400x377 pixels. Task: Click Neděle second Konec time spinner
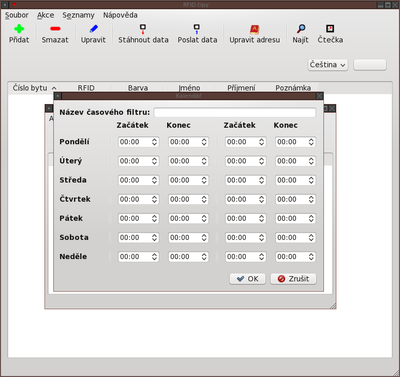coord(295,257)
